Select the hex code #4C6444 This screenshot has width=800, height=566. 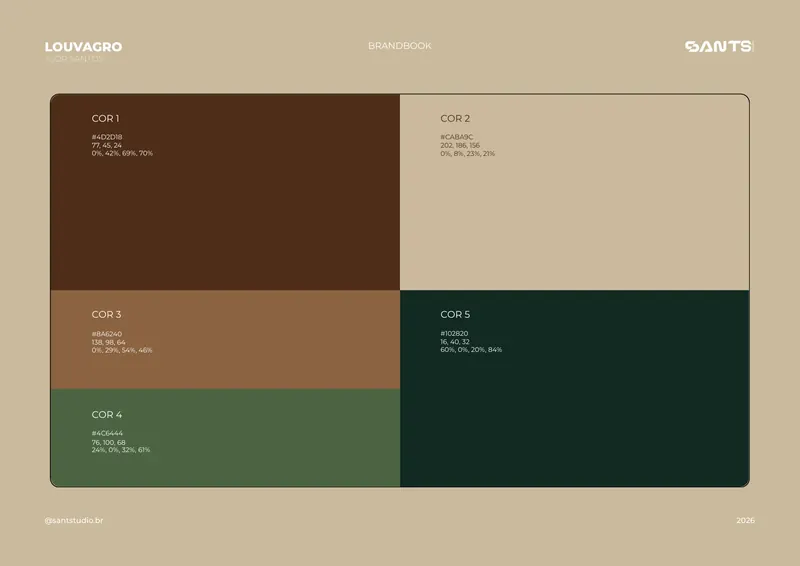(x=107, y=433)
